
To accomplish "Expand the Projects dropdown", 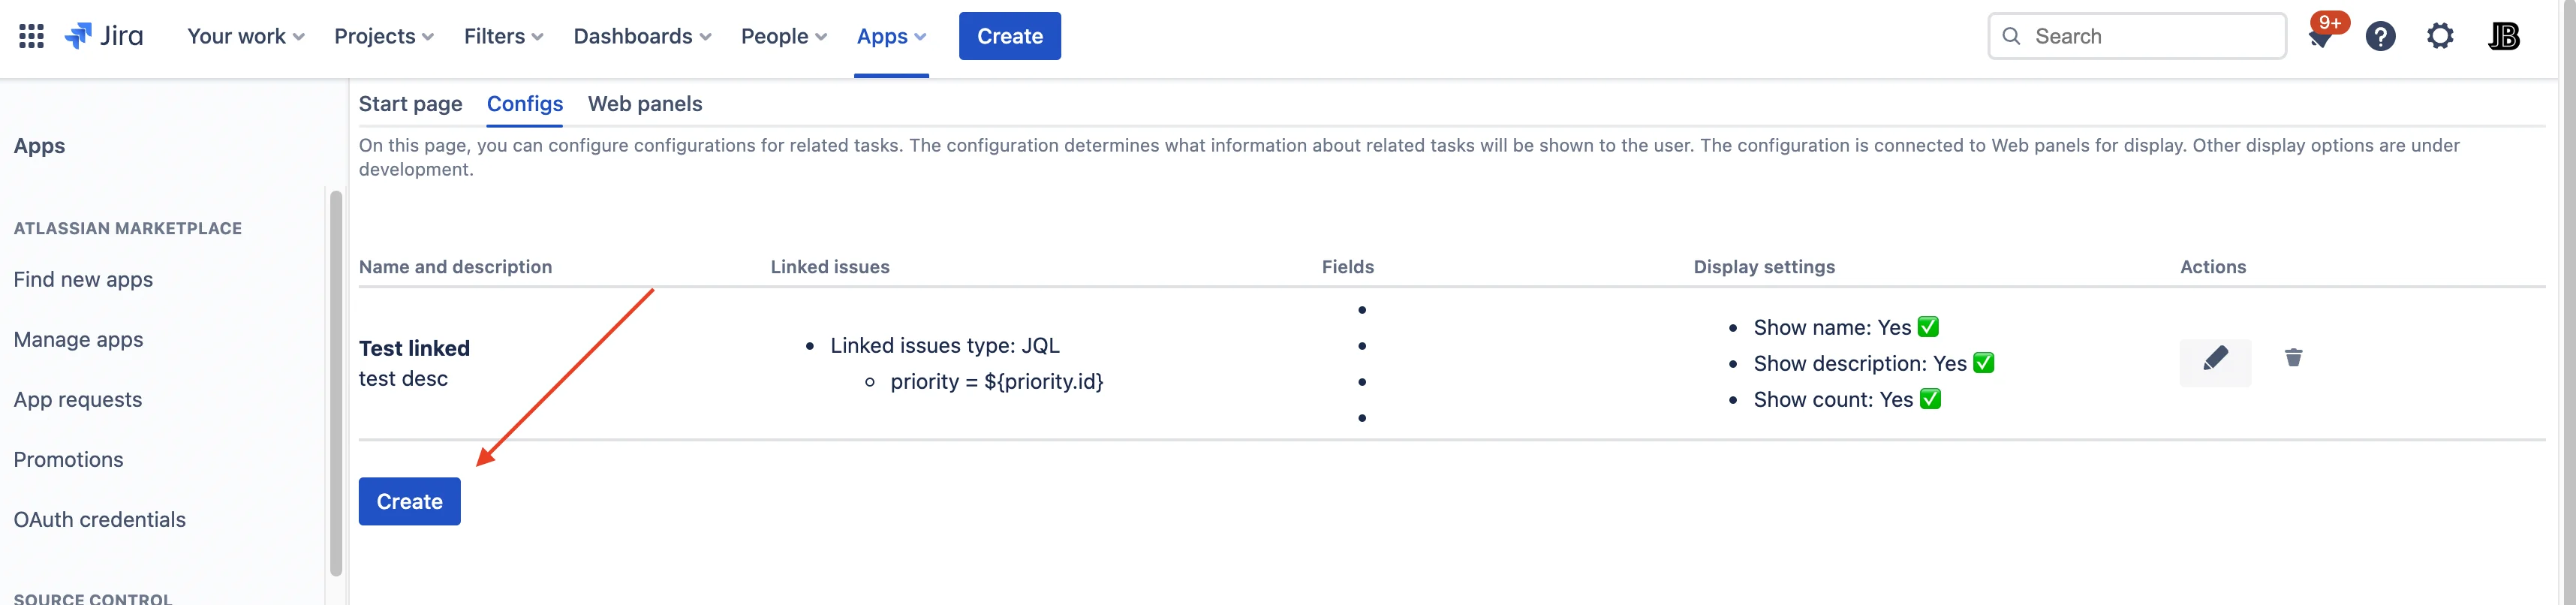I will click(384, 37).
